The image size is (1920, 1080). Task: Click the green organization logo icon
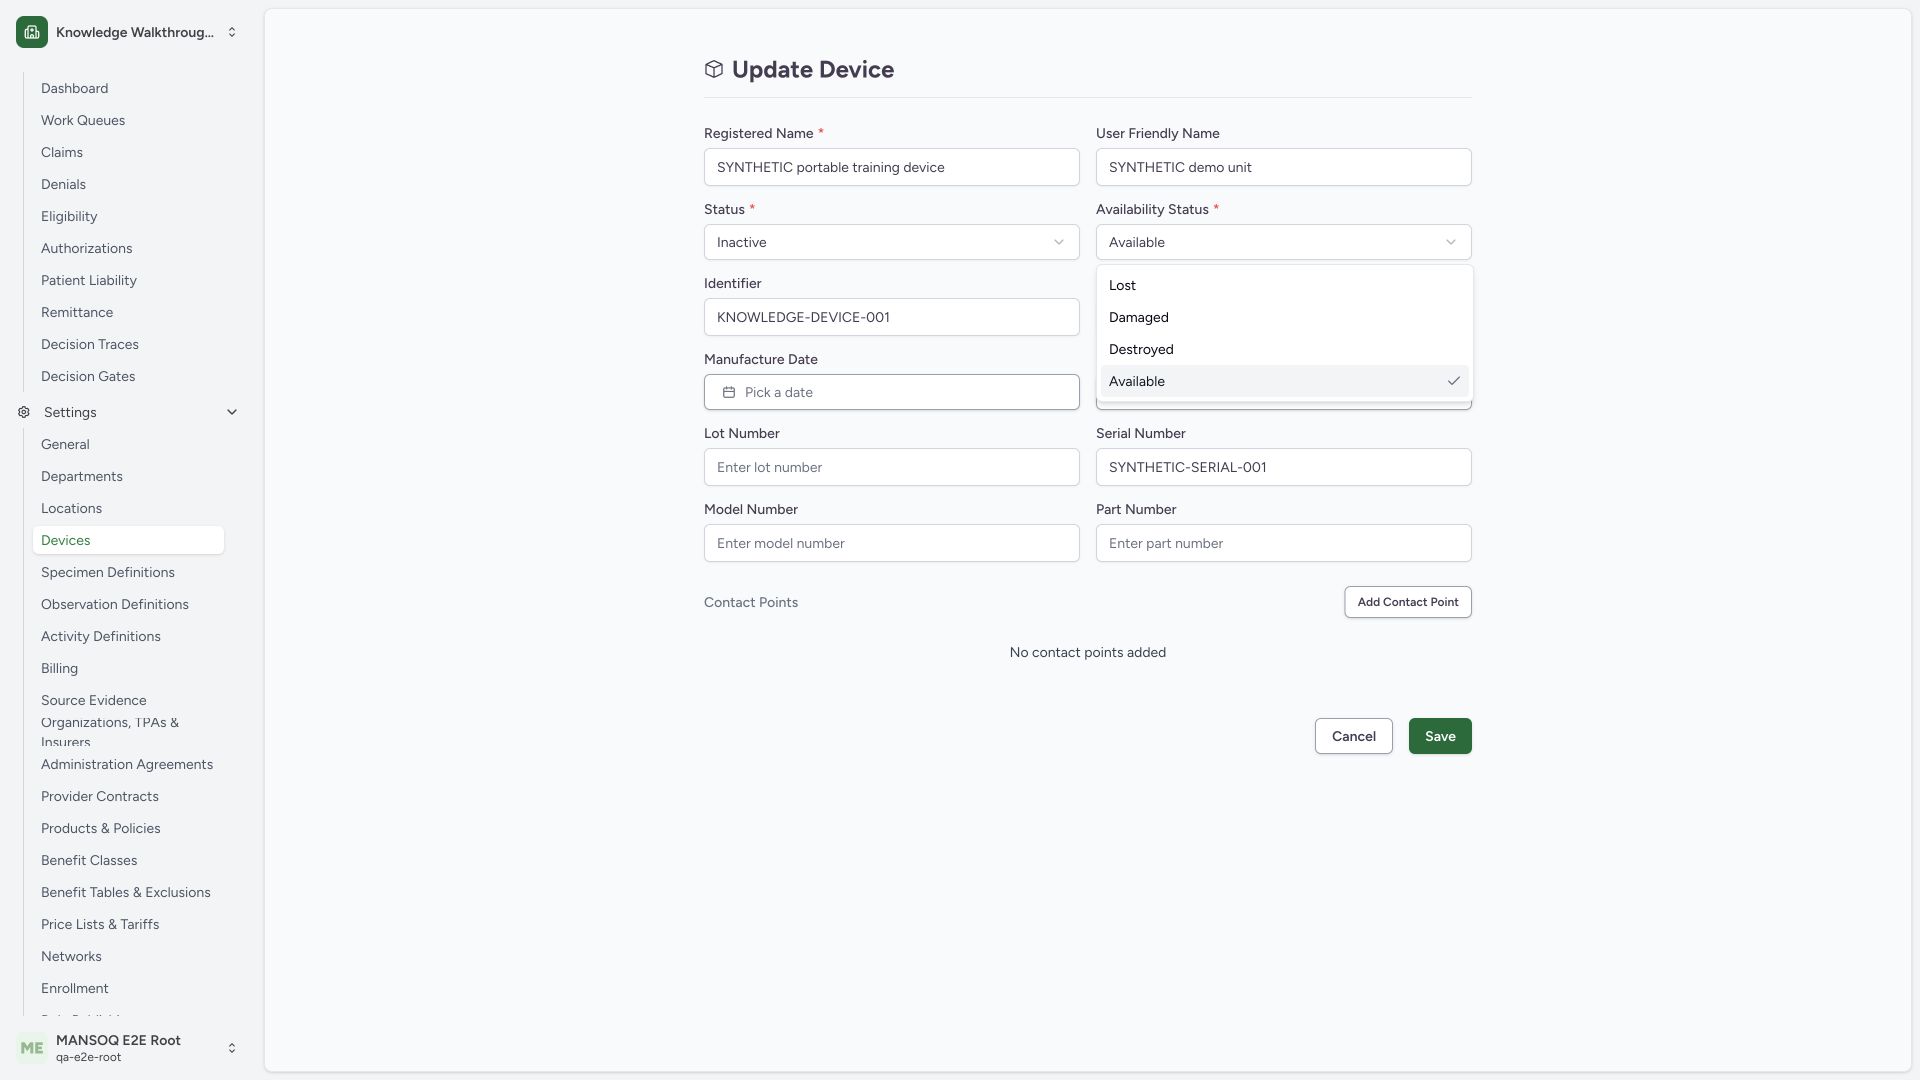[x=32, y=32]
